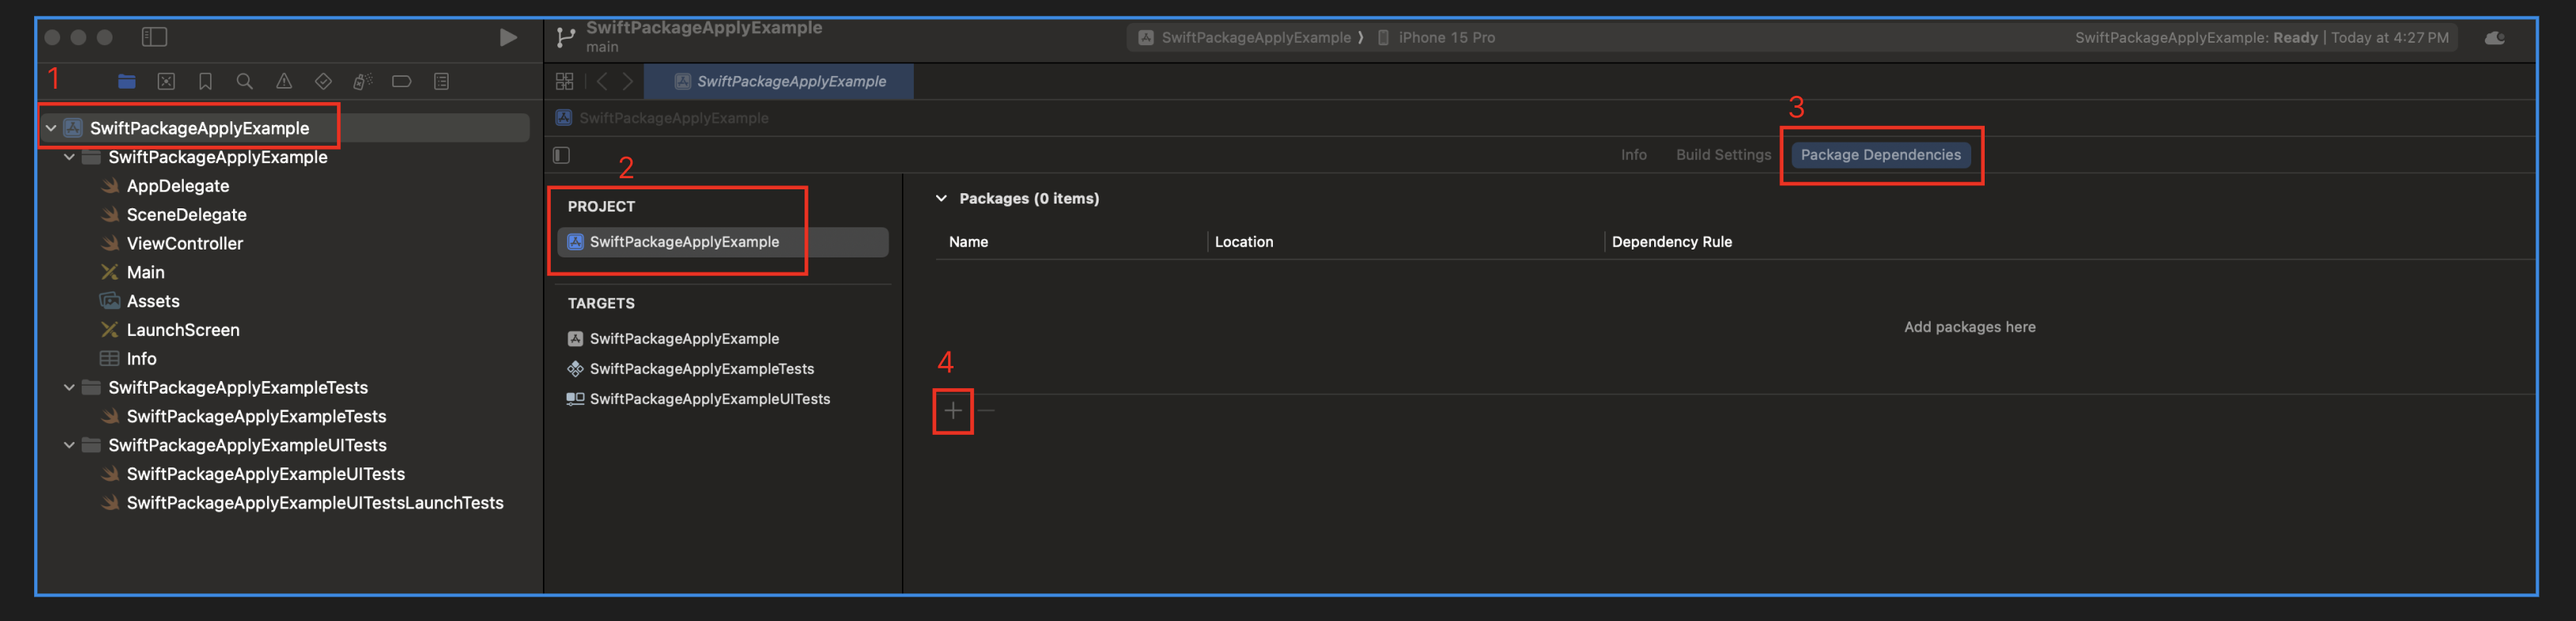Screen dimensions: 2576x621
Task: Collapse the root SwiftPackageApplyExample project chevron
Action: coord(50,128)
